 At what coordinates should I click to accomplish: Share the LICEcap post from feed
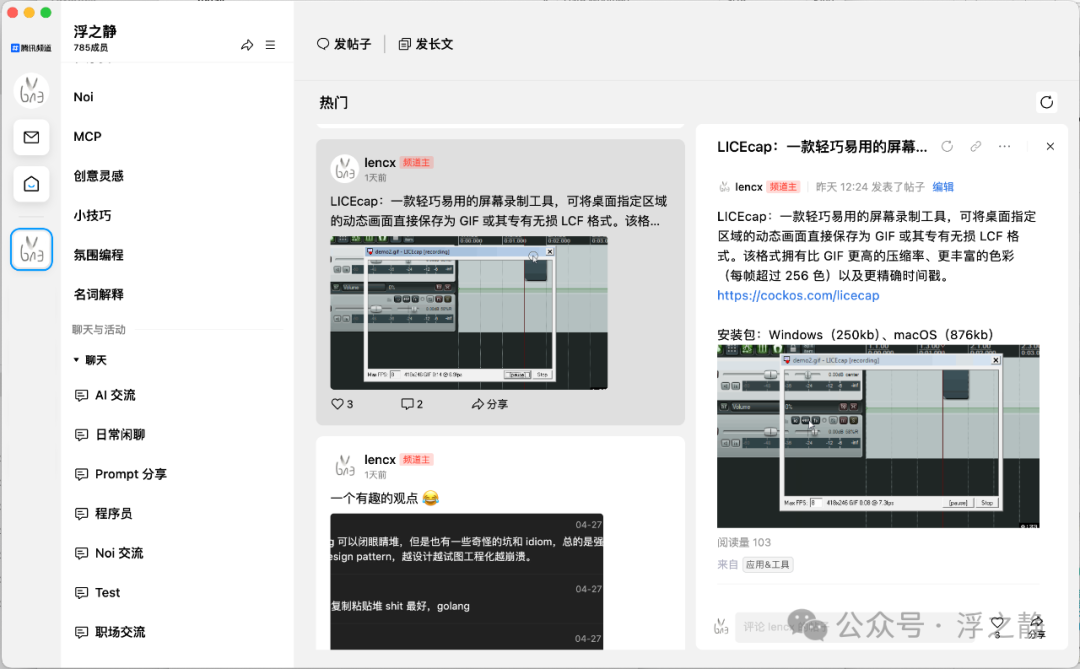490,404
